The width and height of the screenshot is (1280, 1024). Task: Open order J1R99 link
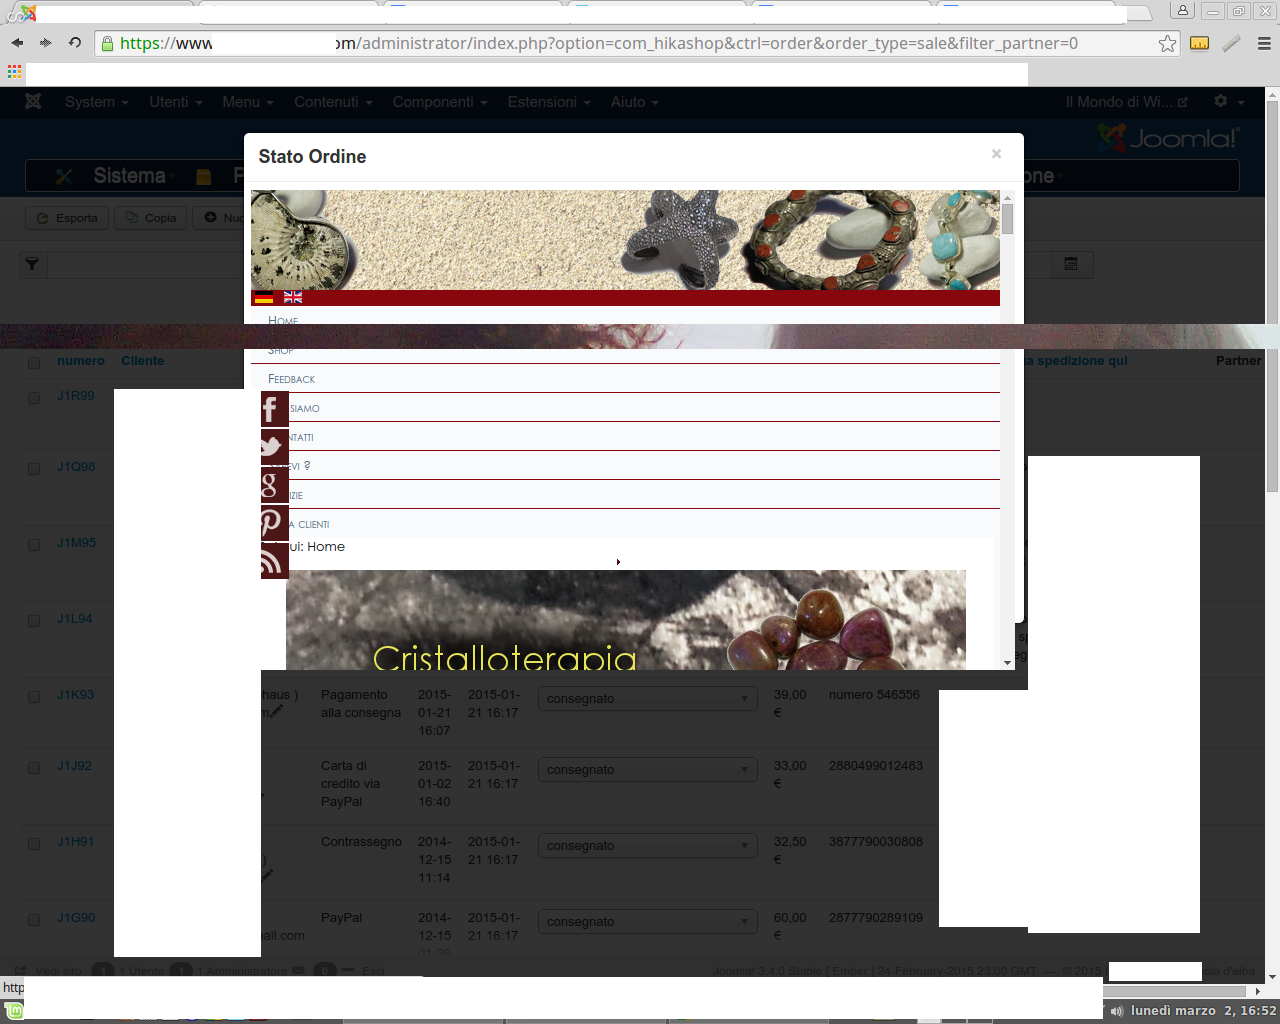[76, 396]
